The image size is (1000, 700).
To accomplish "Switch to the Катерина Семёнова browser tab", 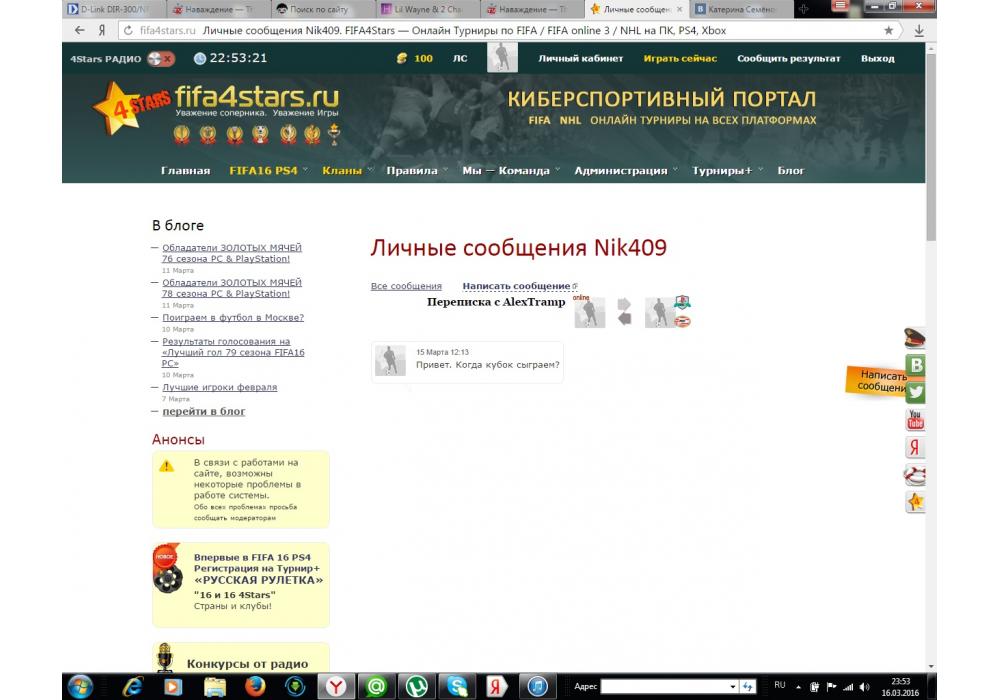I will (x=741, y=9).
